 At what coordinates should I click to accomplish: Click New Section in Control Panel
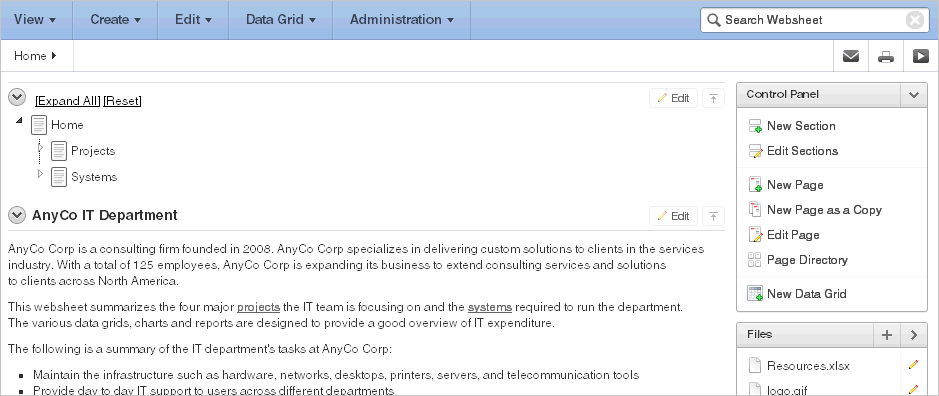(x=801, y=126)
